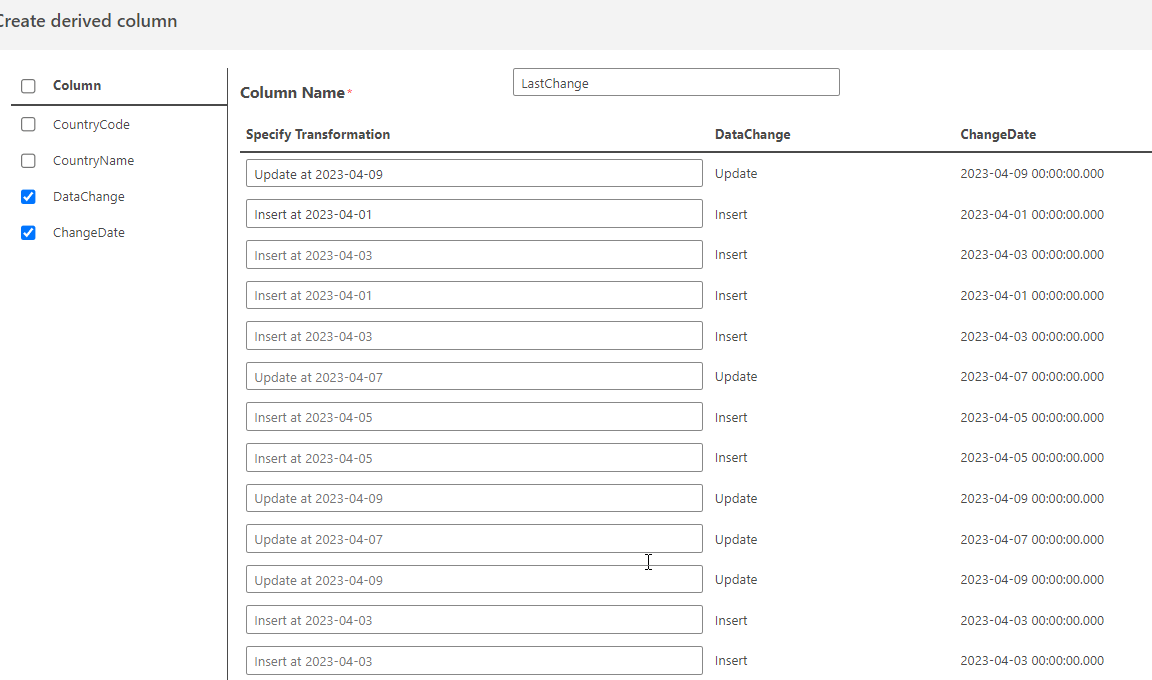
Task: Click the first 'Insert at 2023-04-05' transformation field
Action: coord(474,417)
